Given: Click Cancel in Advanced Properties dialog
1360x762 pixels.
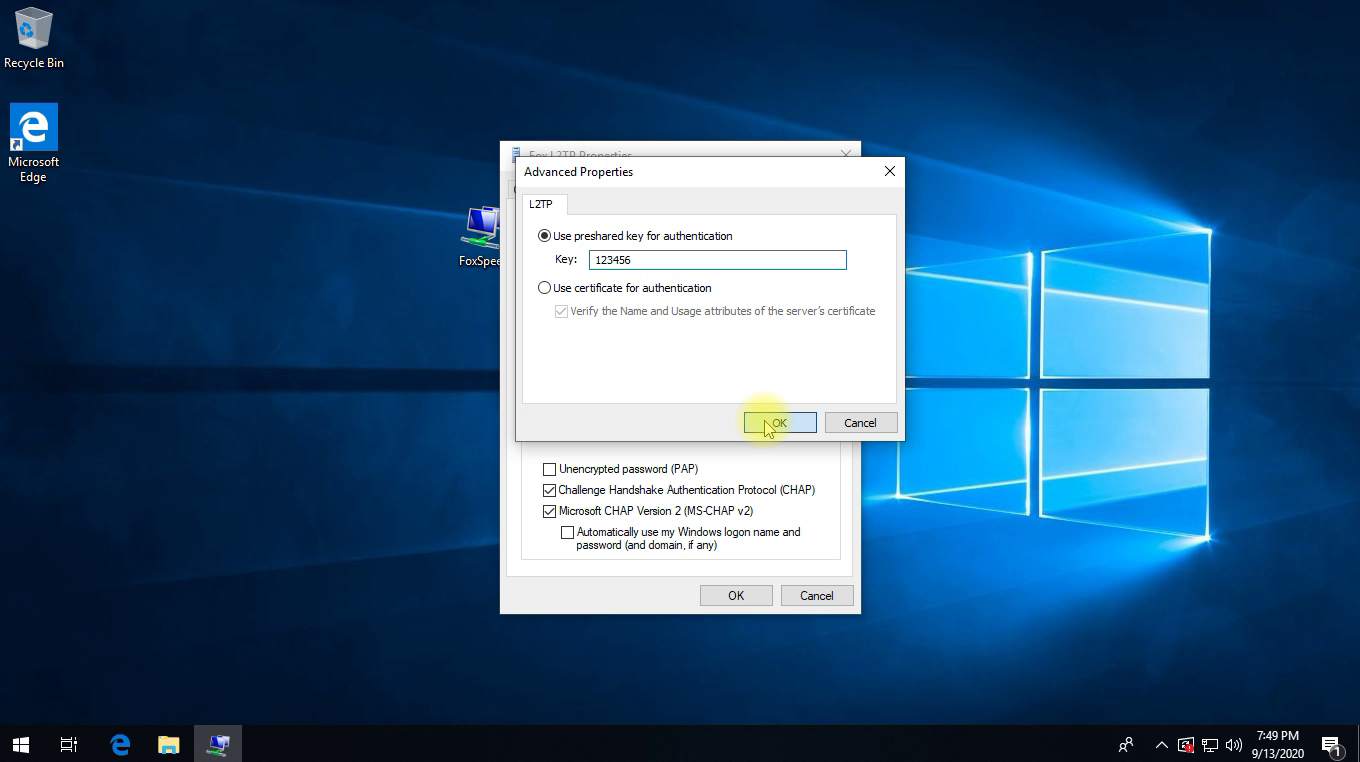Looking at the screenshot, I should point(860,423).
